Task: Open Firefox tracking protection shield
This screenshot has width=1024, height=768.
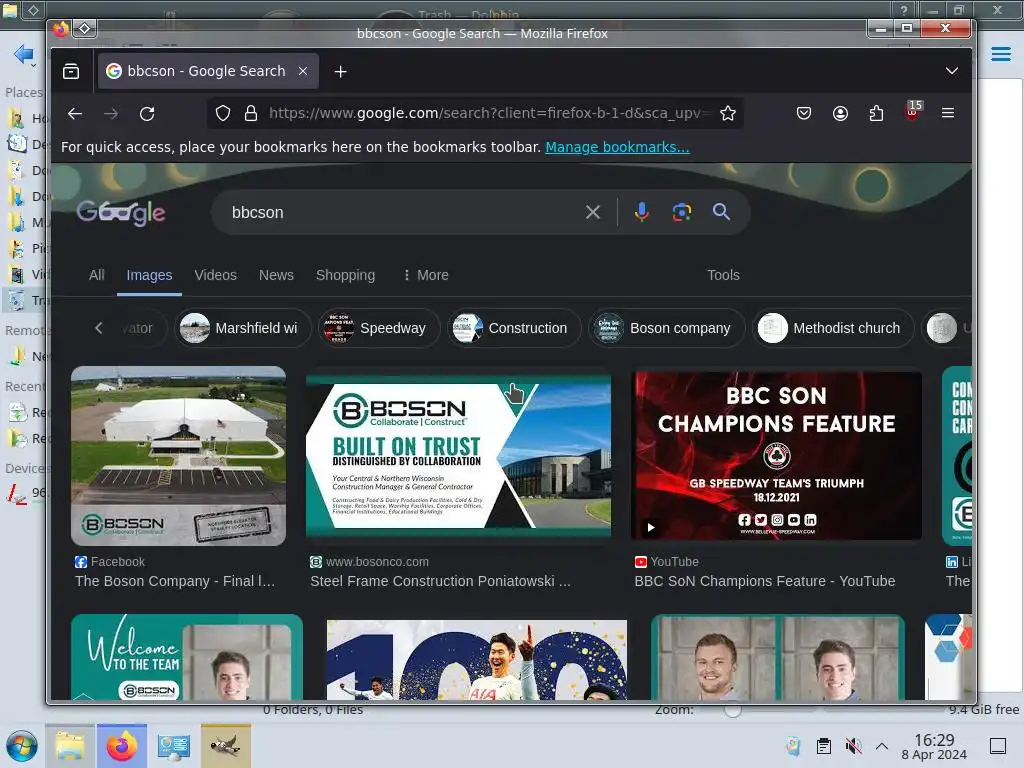Action: tap(223, 114)
